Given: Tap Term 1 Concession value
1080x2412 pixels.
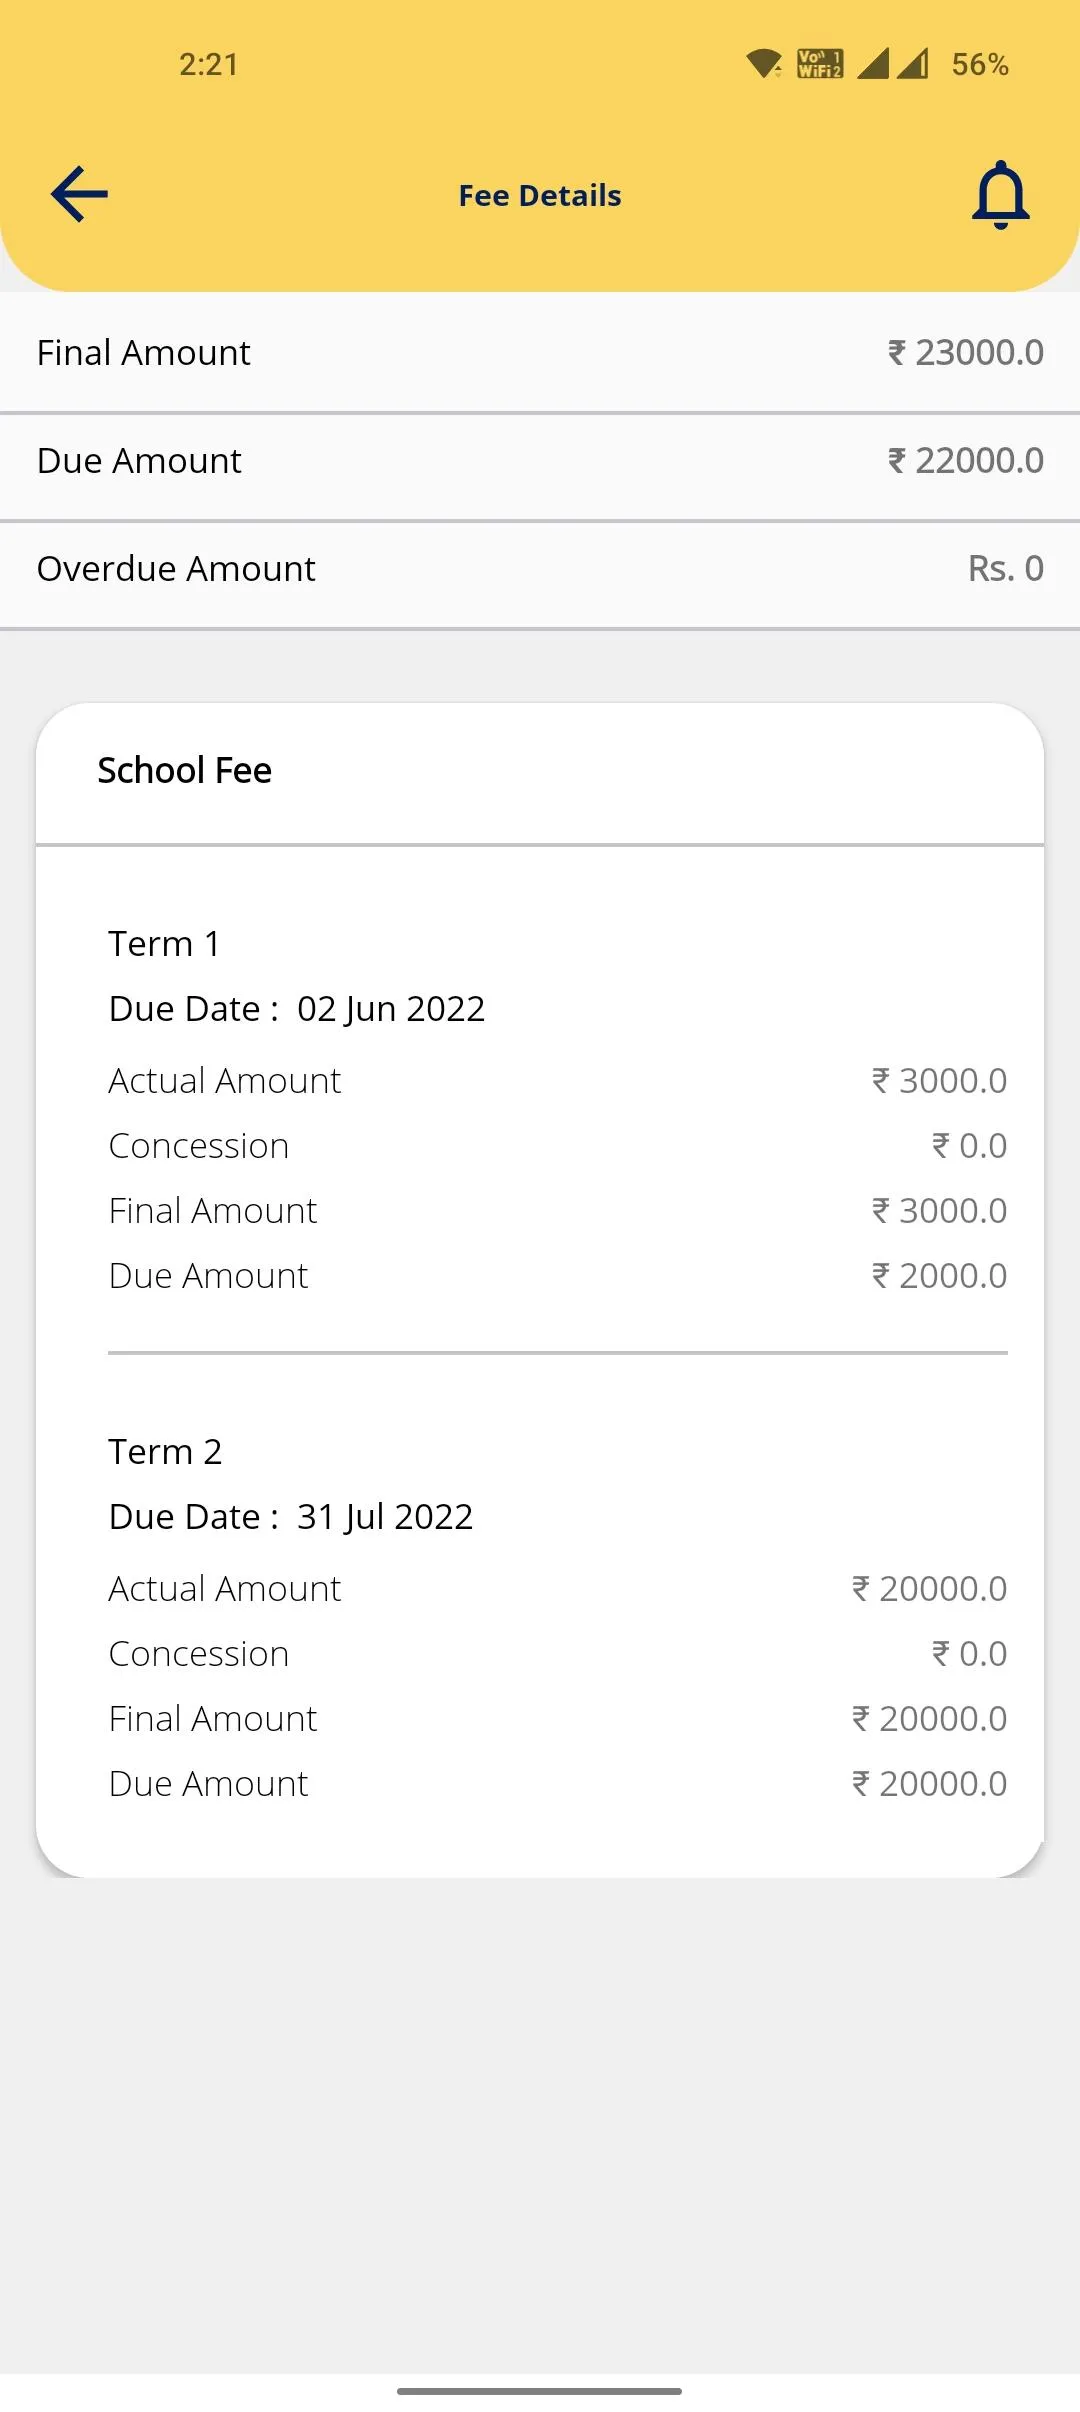Looking at the screenshot, I should [969, 1146].
